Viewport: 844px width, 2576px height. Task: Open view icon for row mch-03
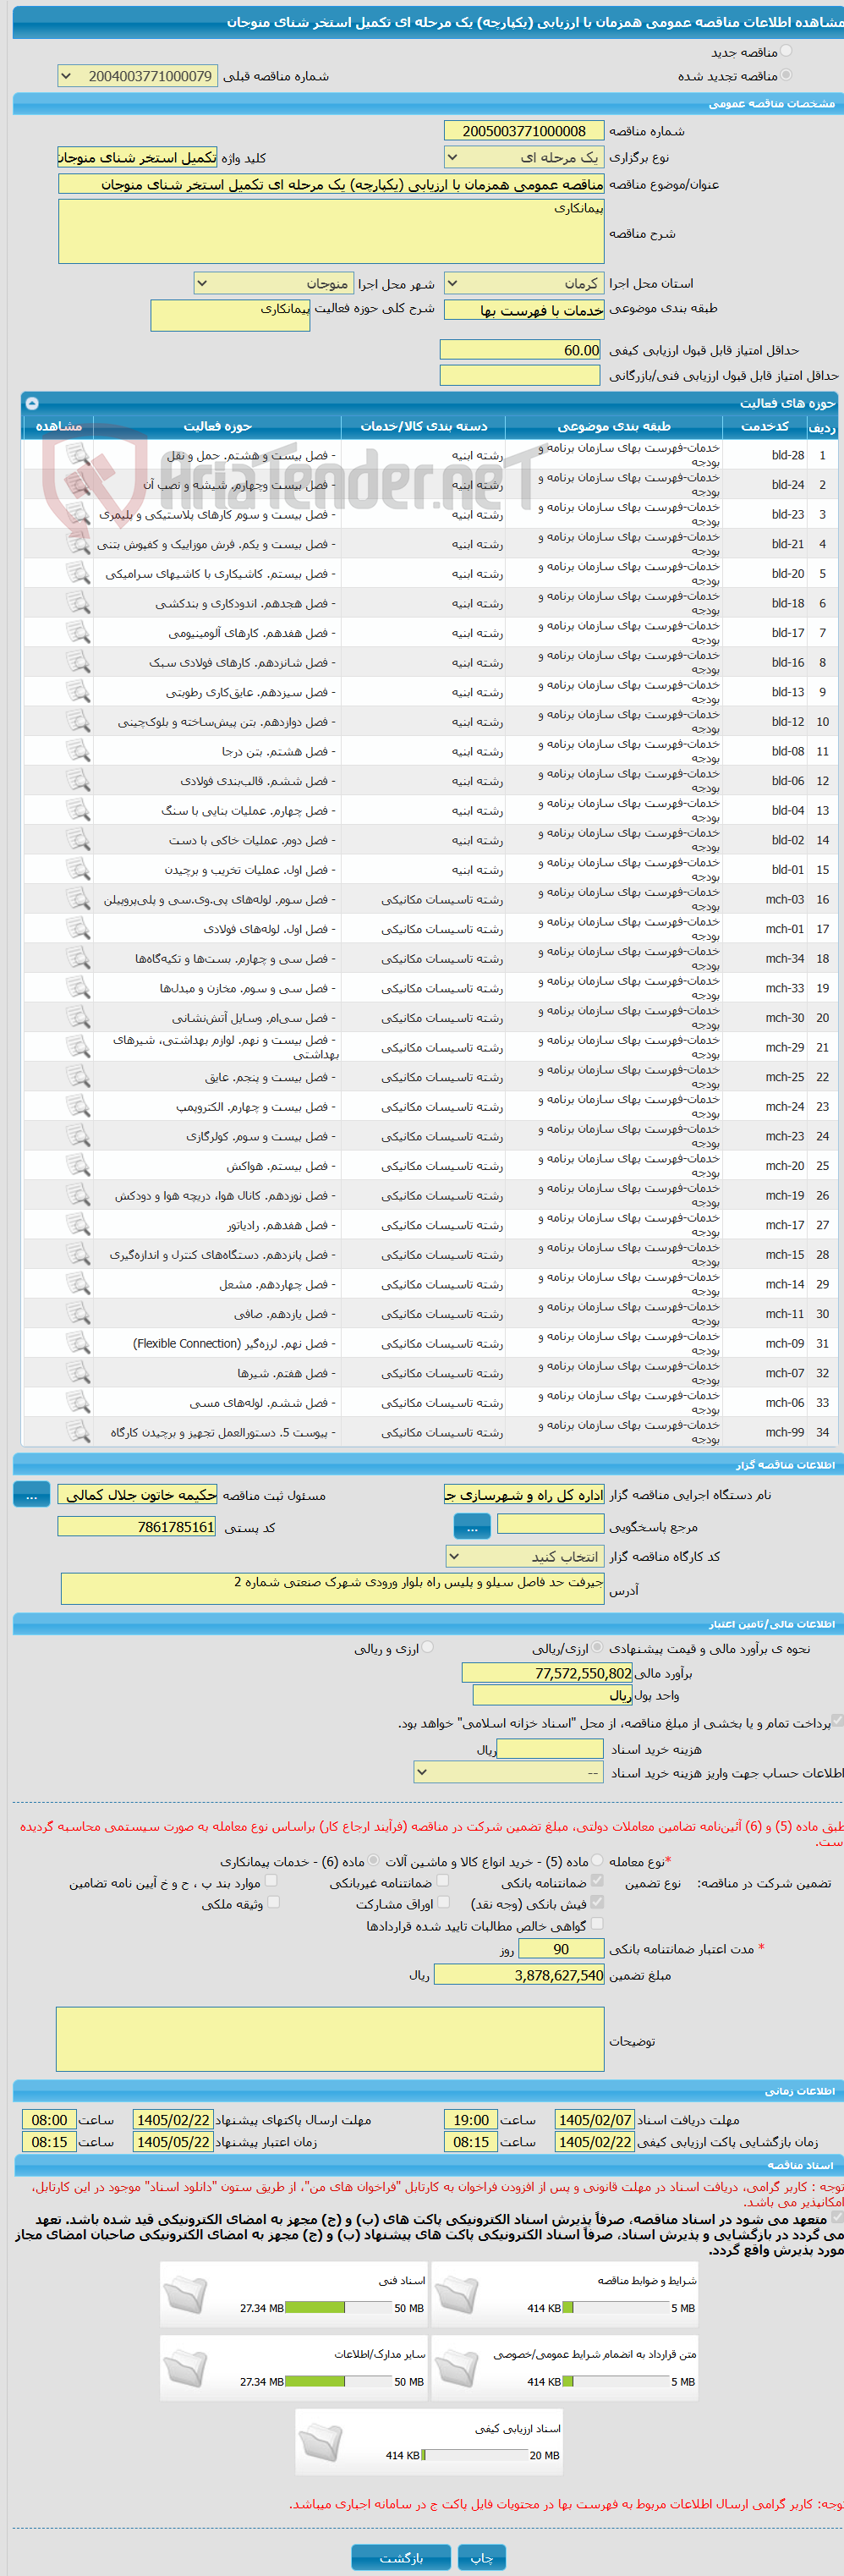pos(78,899)
